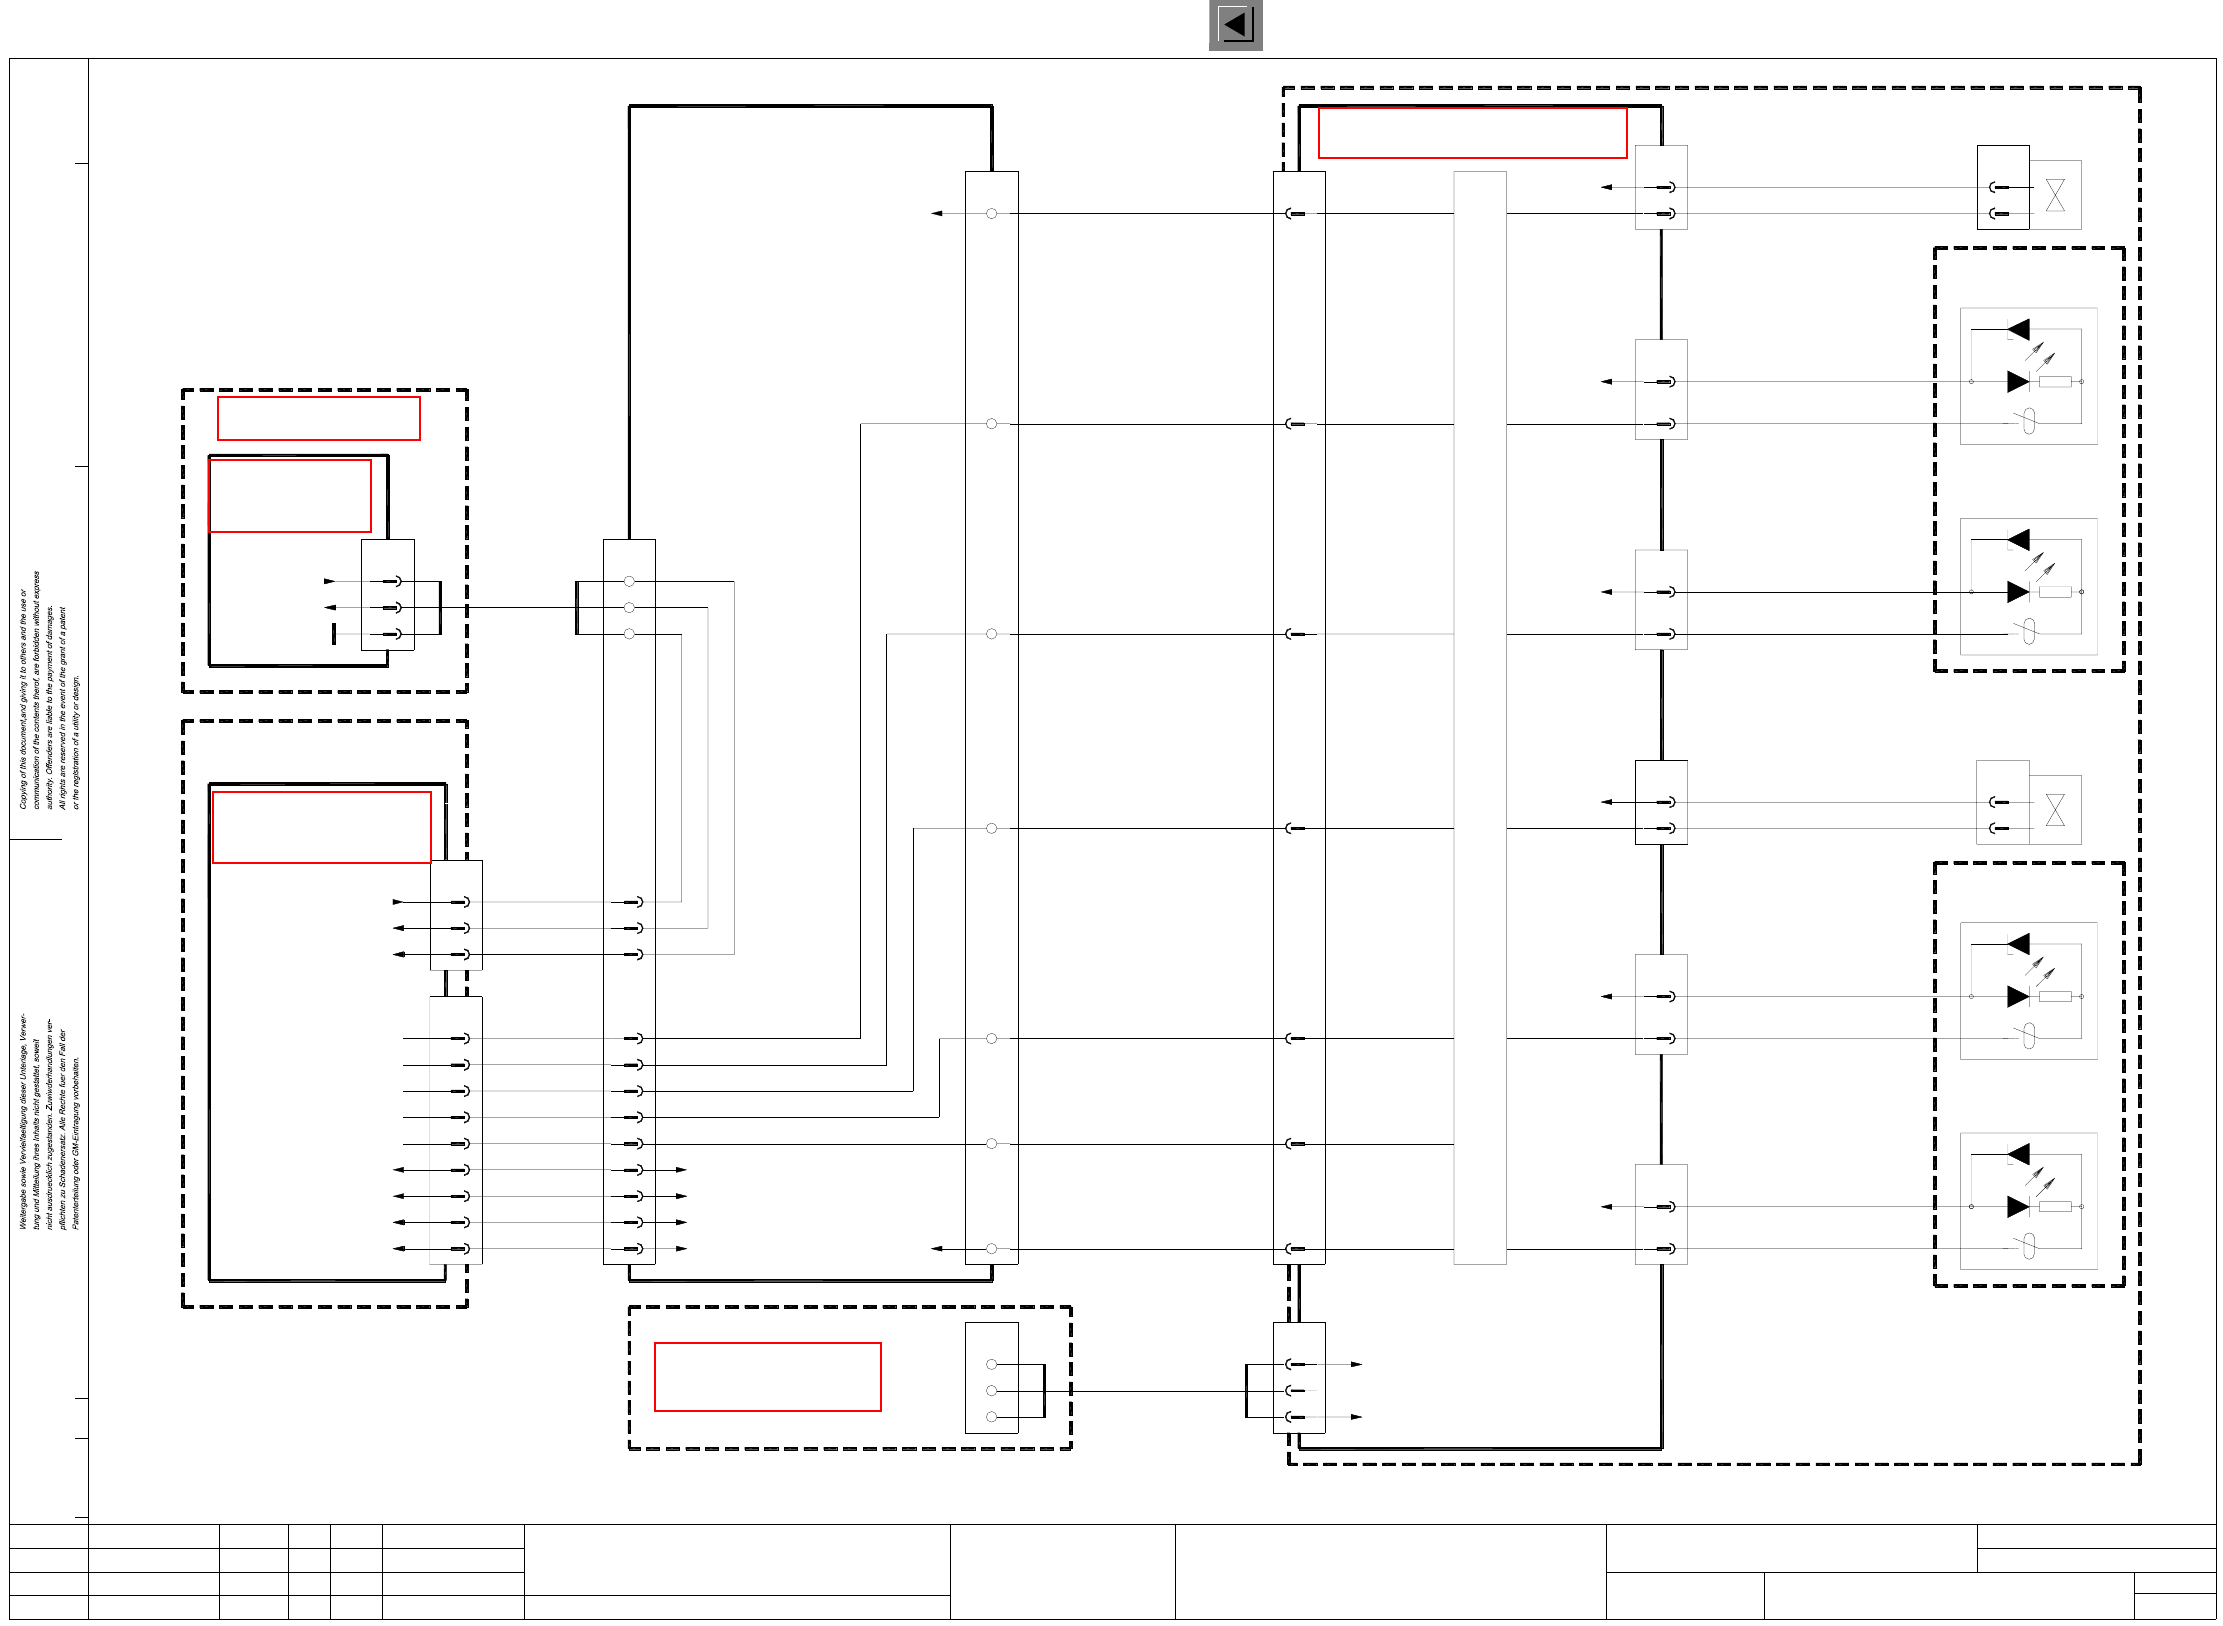Click middle terminal of bottom-center three-pin connector
This screenshot has height=1626, width=2223.
click(991, 1391)
